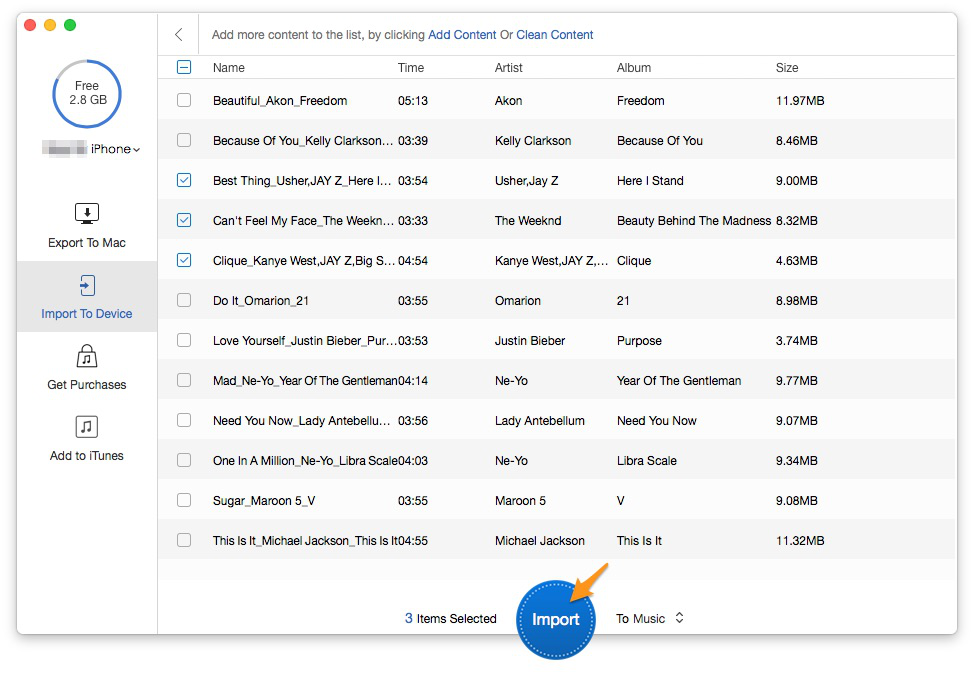Image resolution: width=974 pixels, height=681 pixels.
Task: Check the Need You Now row checkbox
Action: pos(184,420)
